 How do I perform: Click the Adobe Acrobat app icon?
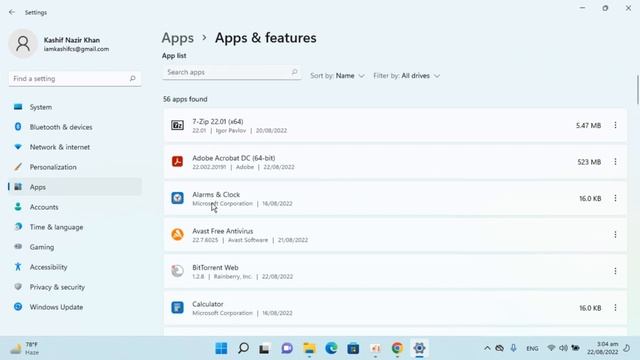point(177,162)
